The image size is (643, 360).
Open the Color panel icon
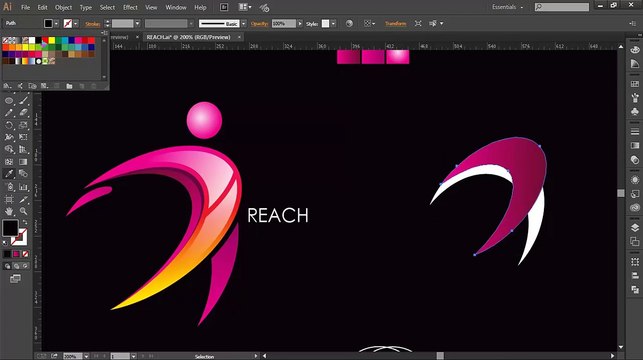635,50
